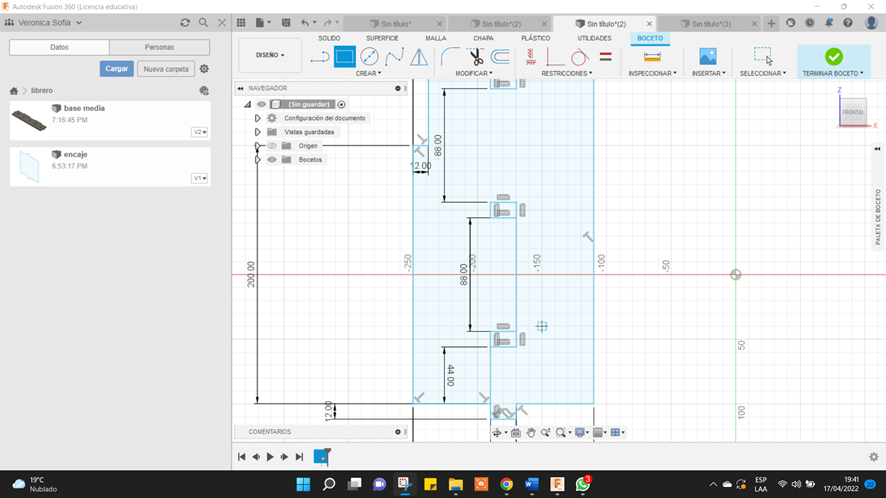The image size is (886, 498).
Task: Select the Mirror tool icon
Action: 419,57
